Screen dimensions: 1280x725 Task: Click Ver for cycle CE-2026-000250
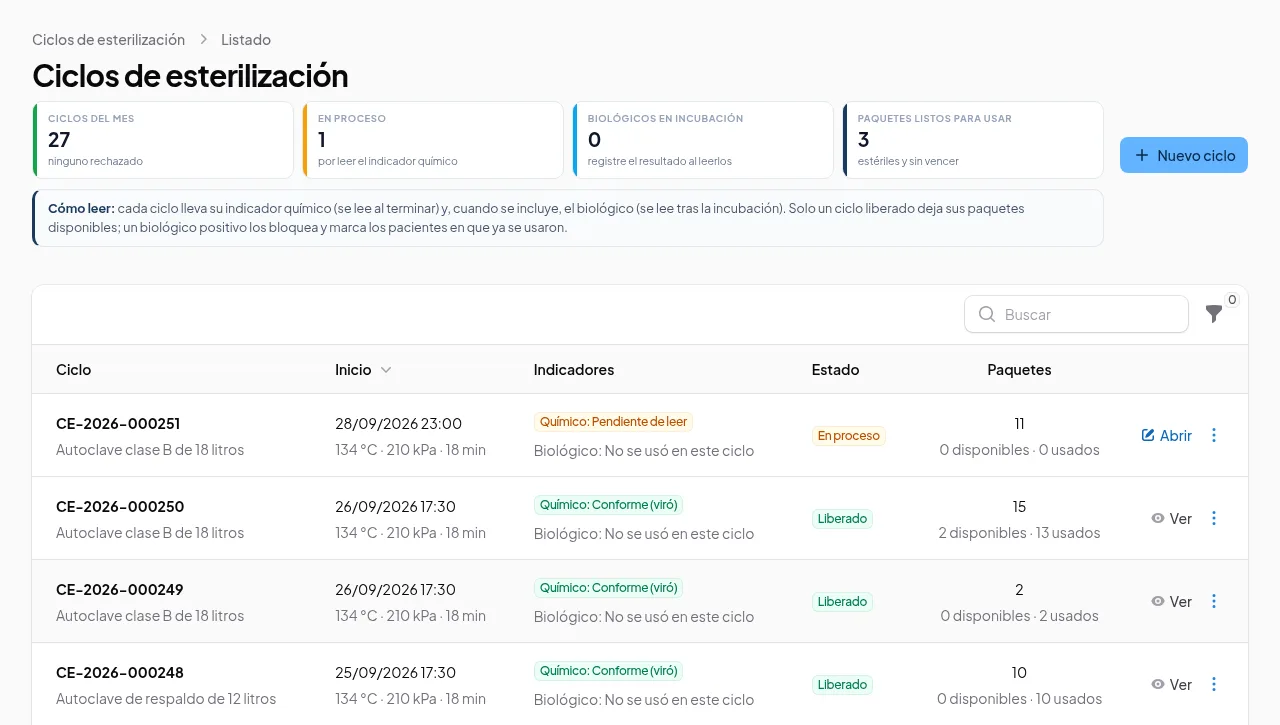click(x=1171, y=518)
